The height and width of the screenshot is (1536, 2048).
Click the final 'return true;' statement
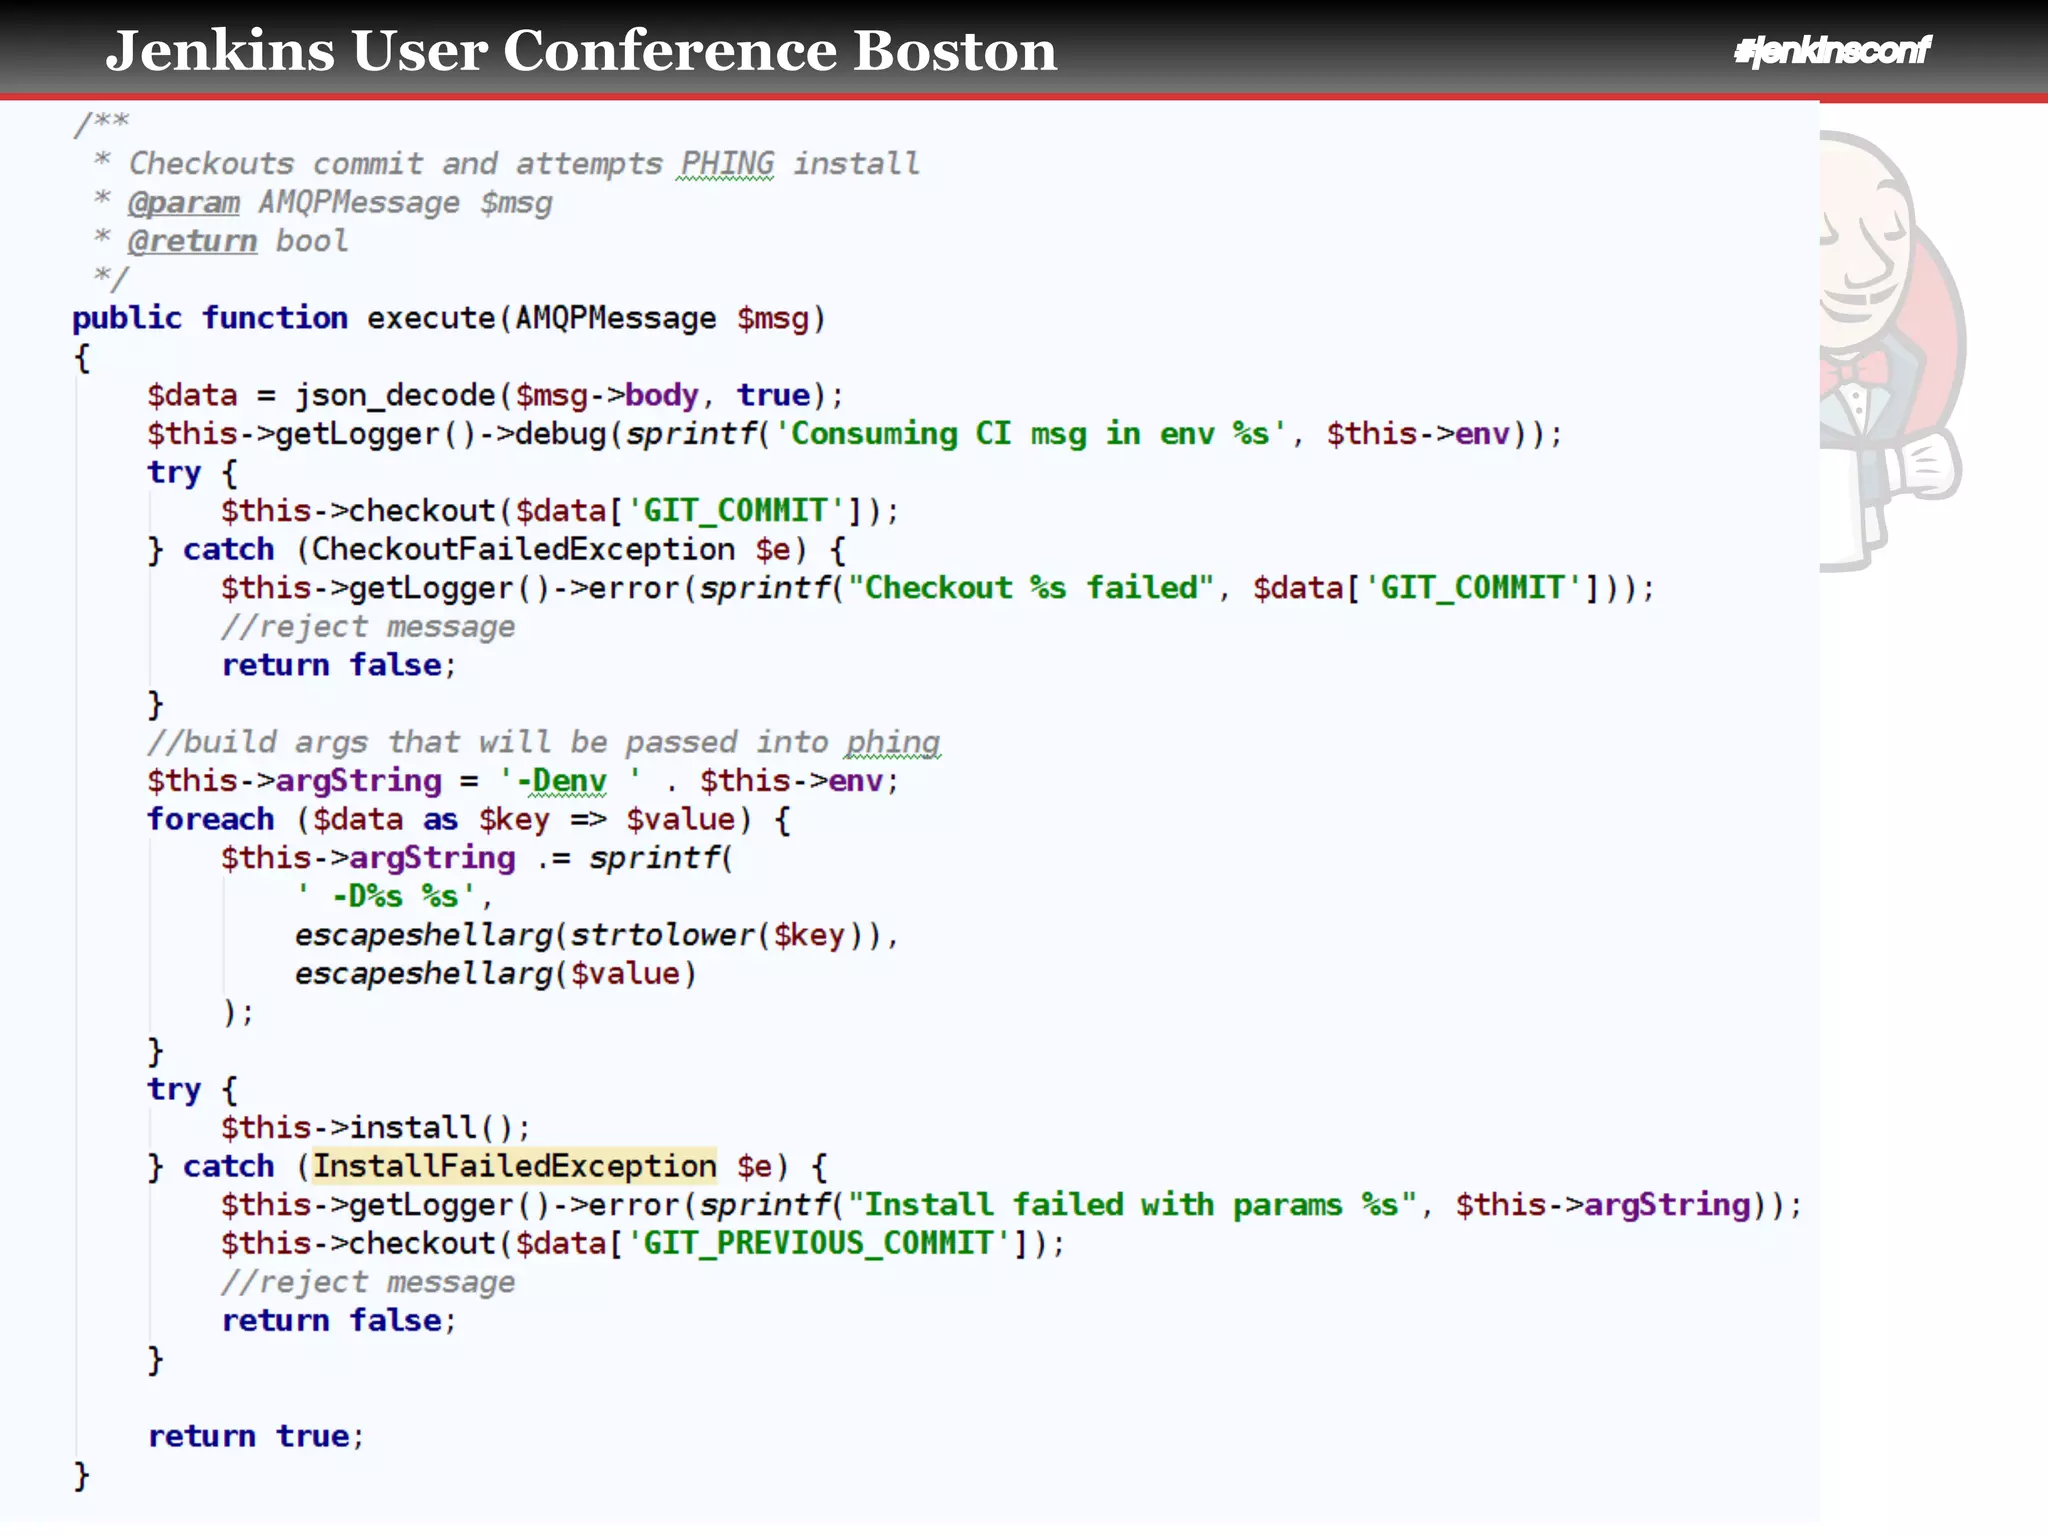pyautogui.click(x=256, y=1436)
